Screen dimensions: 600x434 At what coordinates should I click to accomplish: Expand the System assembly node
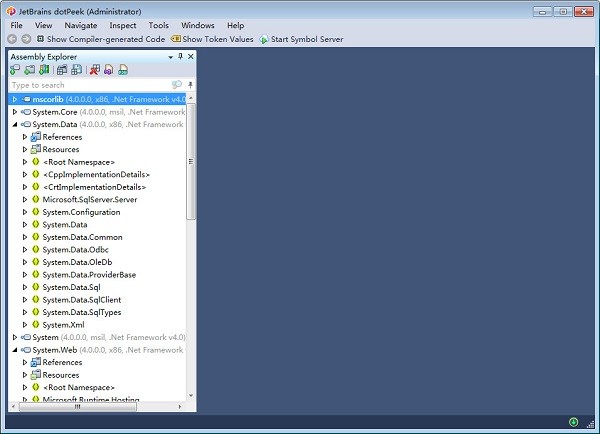pyautogui.click(x=15, y=337)
